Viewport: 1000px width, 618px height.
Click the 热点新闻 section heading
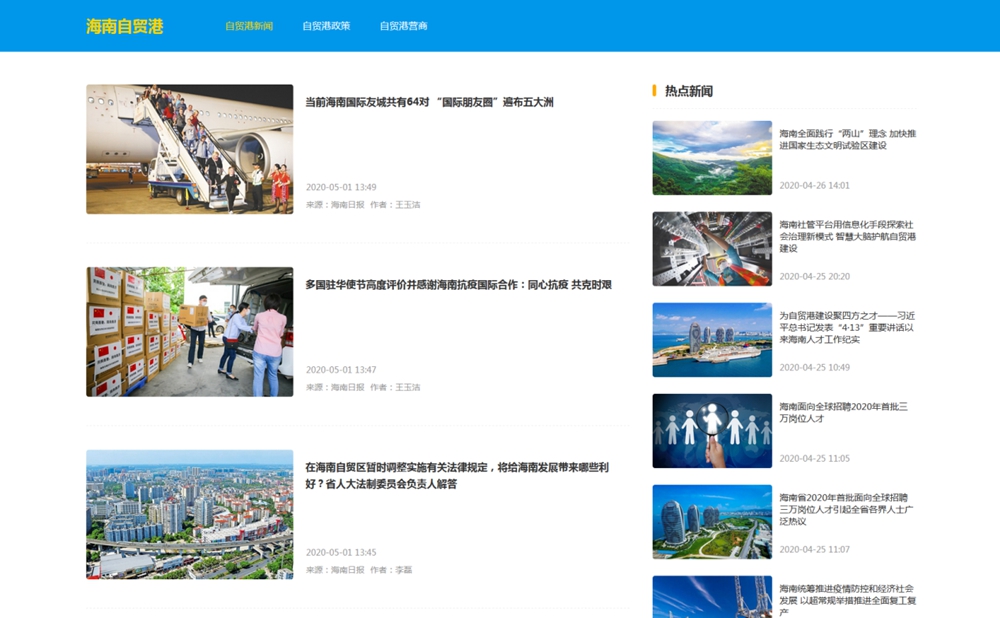click(x=689, y=91)
